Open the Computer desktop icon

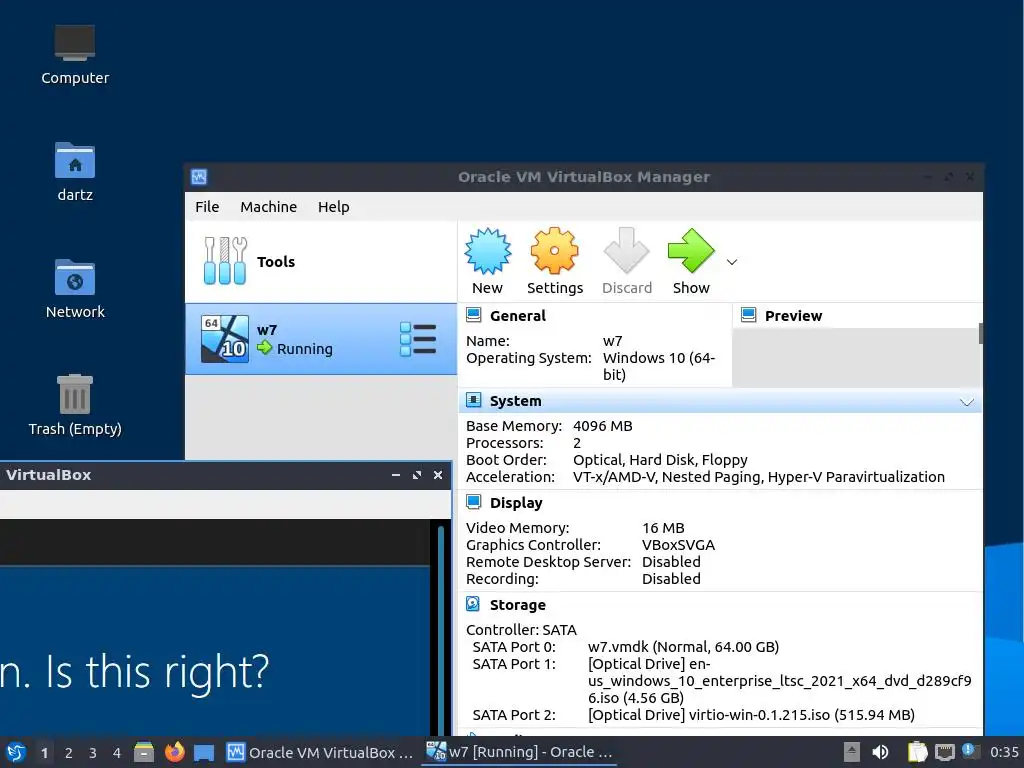tap(74, 43)
